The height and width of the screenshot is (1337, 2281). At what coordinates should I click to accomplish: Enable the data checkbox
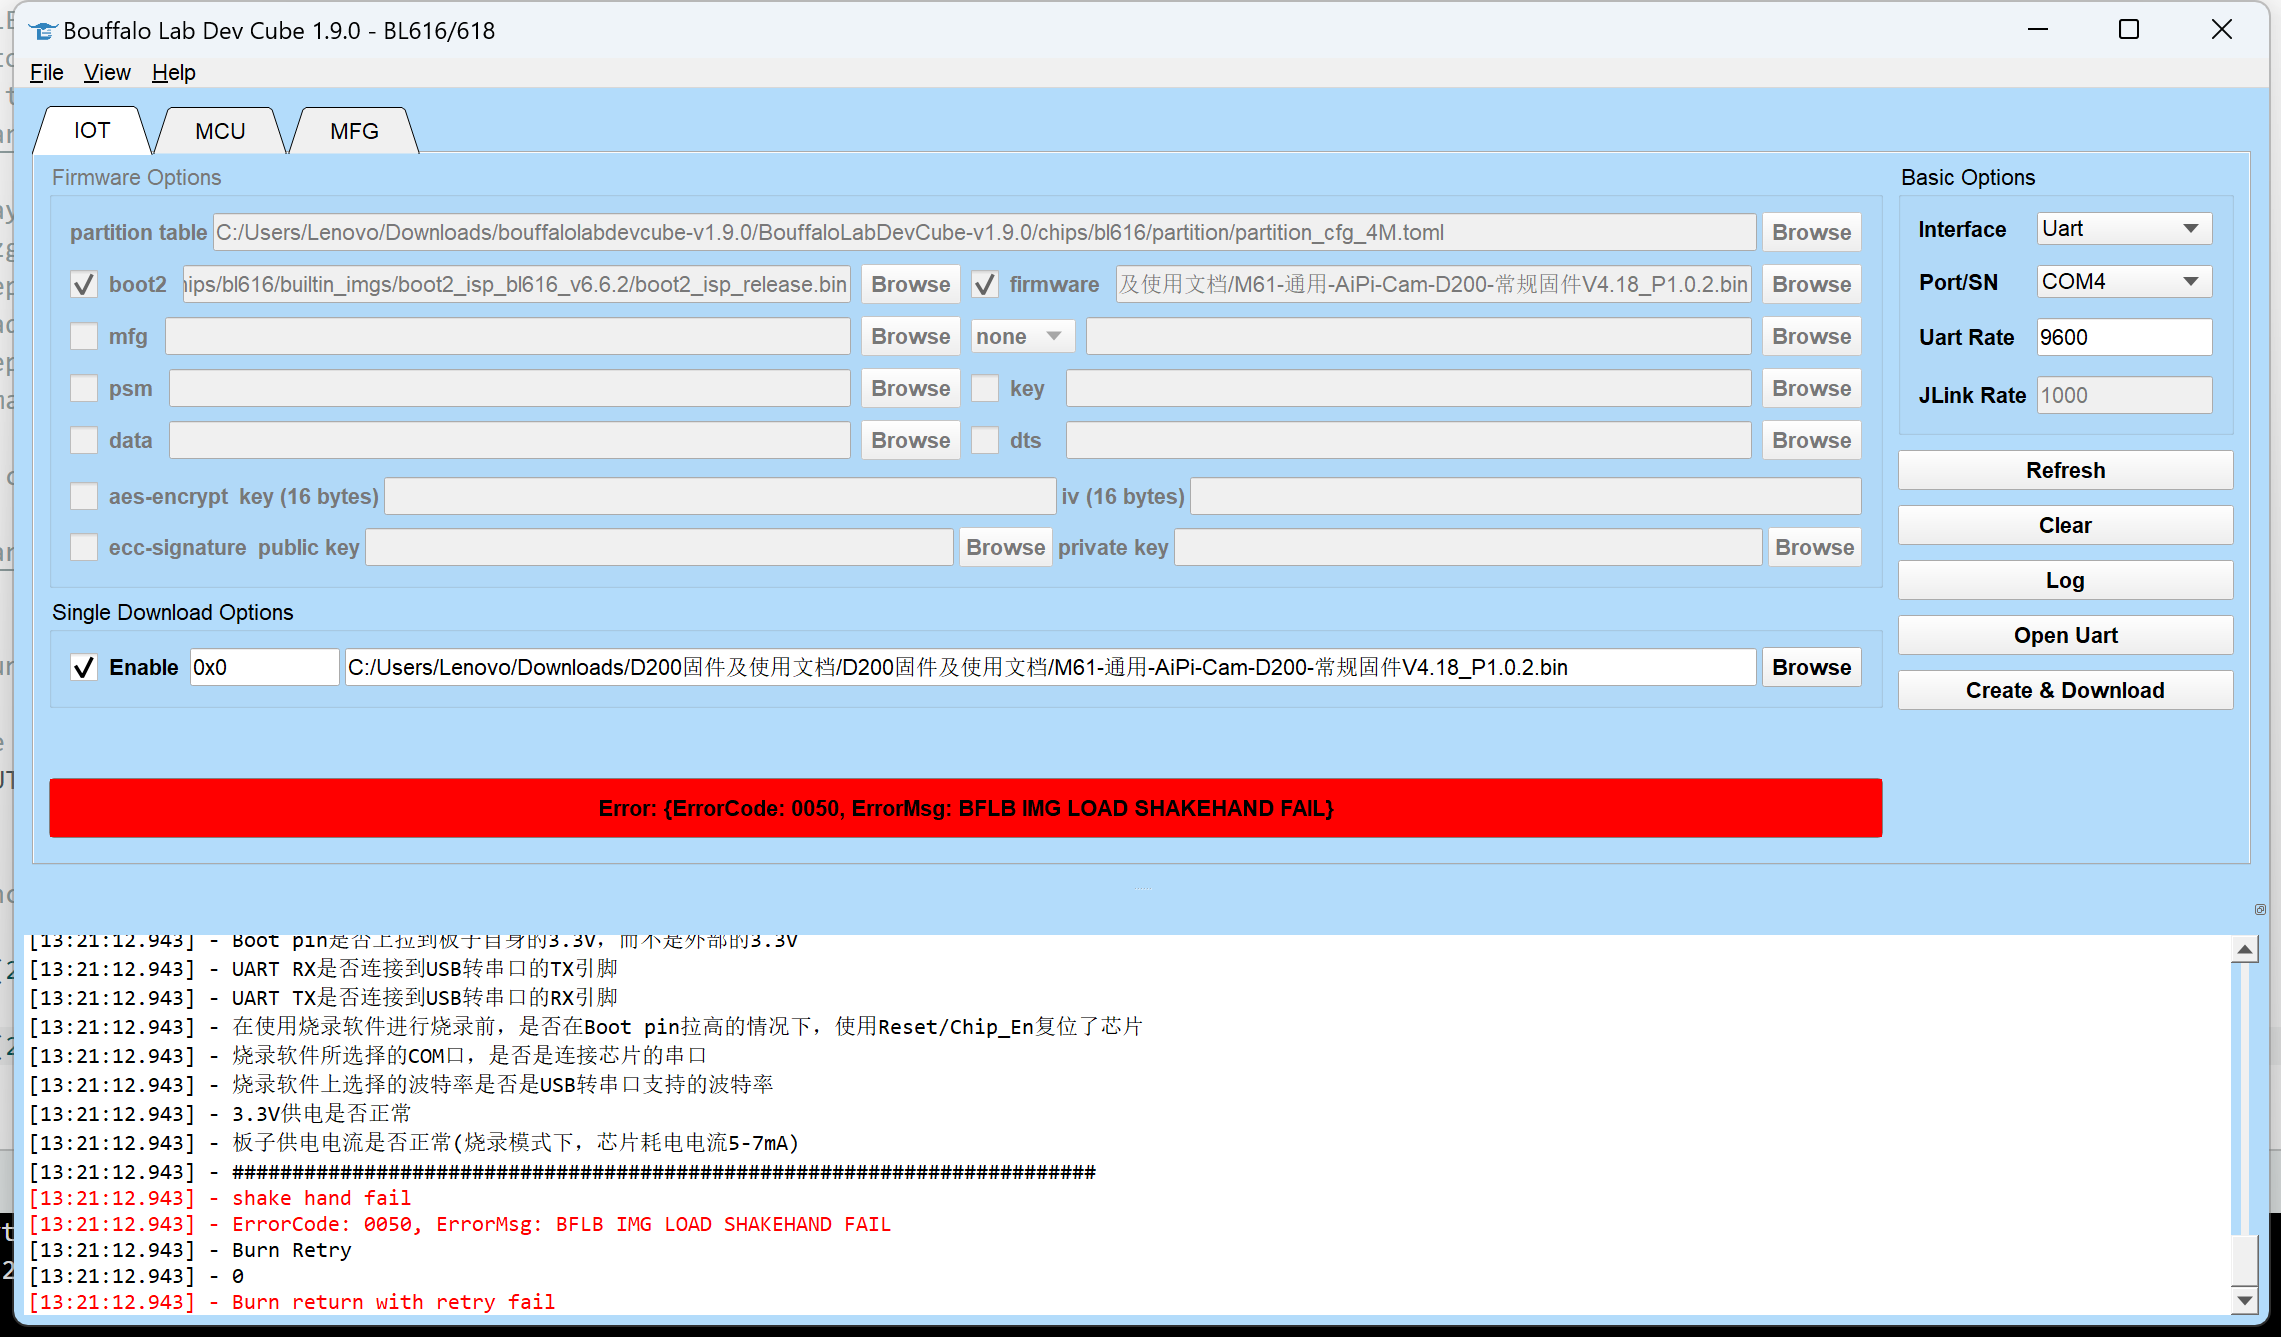point(84,441)
